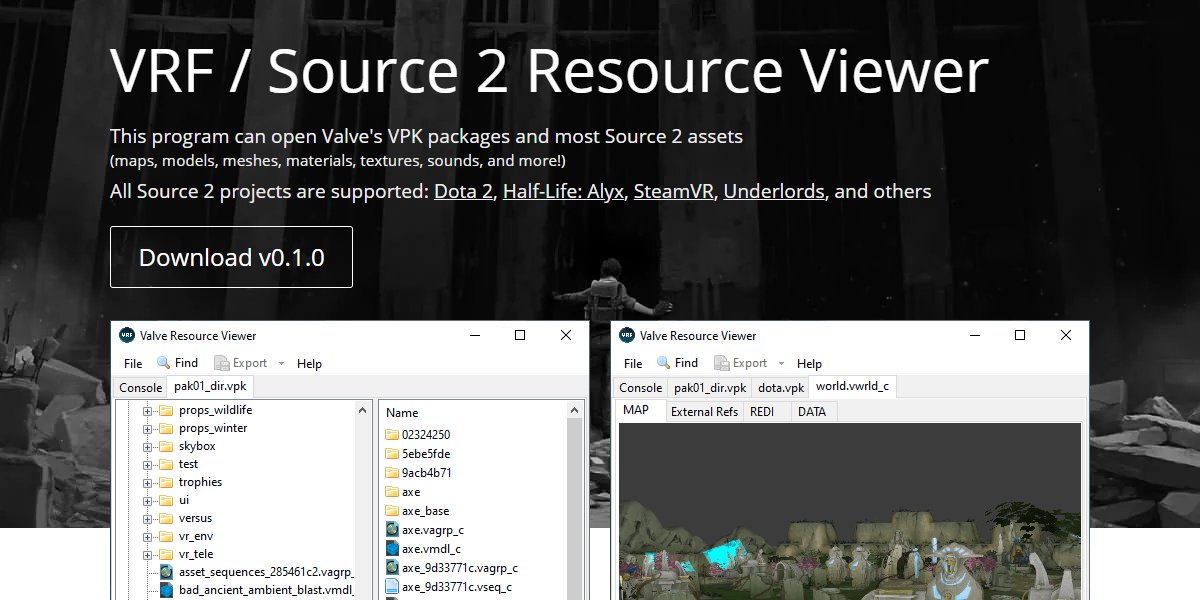Open File menu in left window
Image resolution: width=1200 pixels, height=600 pixels.
point(133,363)
